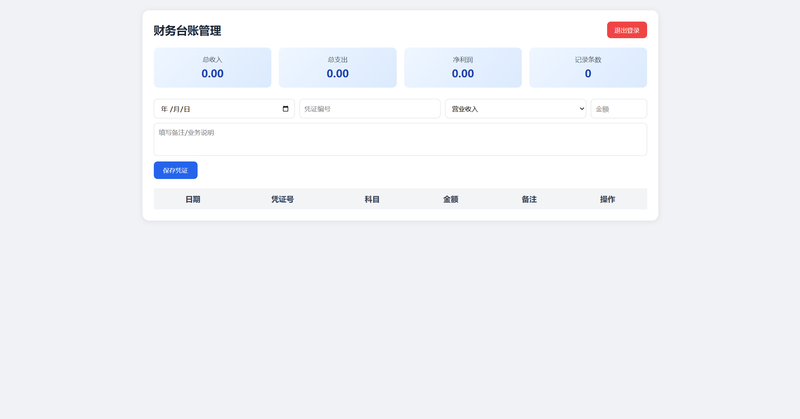The height and width of the screenshot is (419, 800).
Task: Select the 净利润 summary card
Action: [463, 67]
